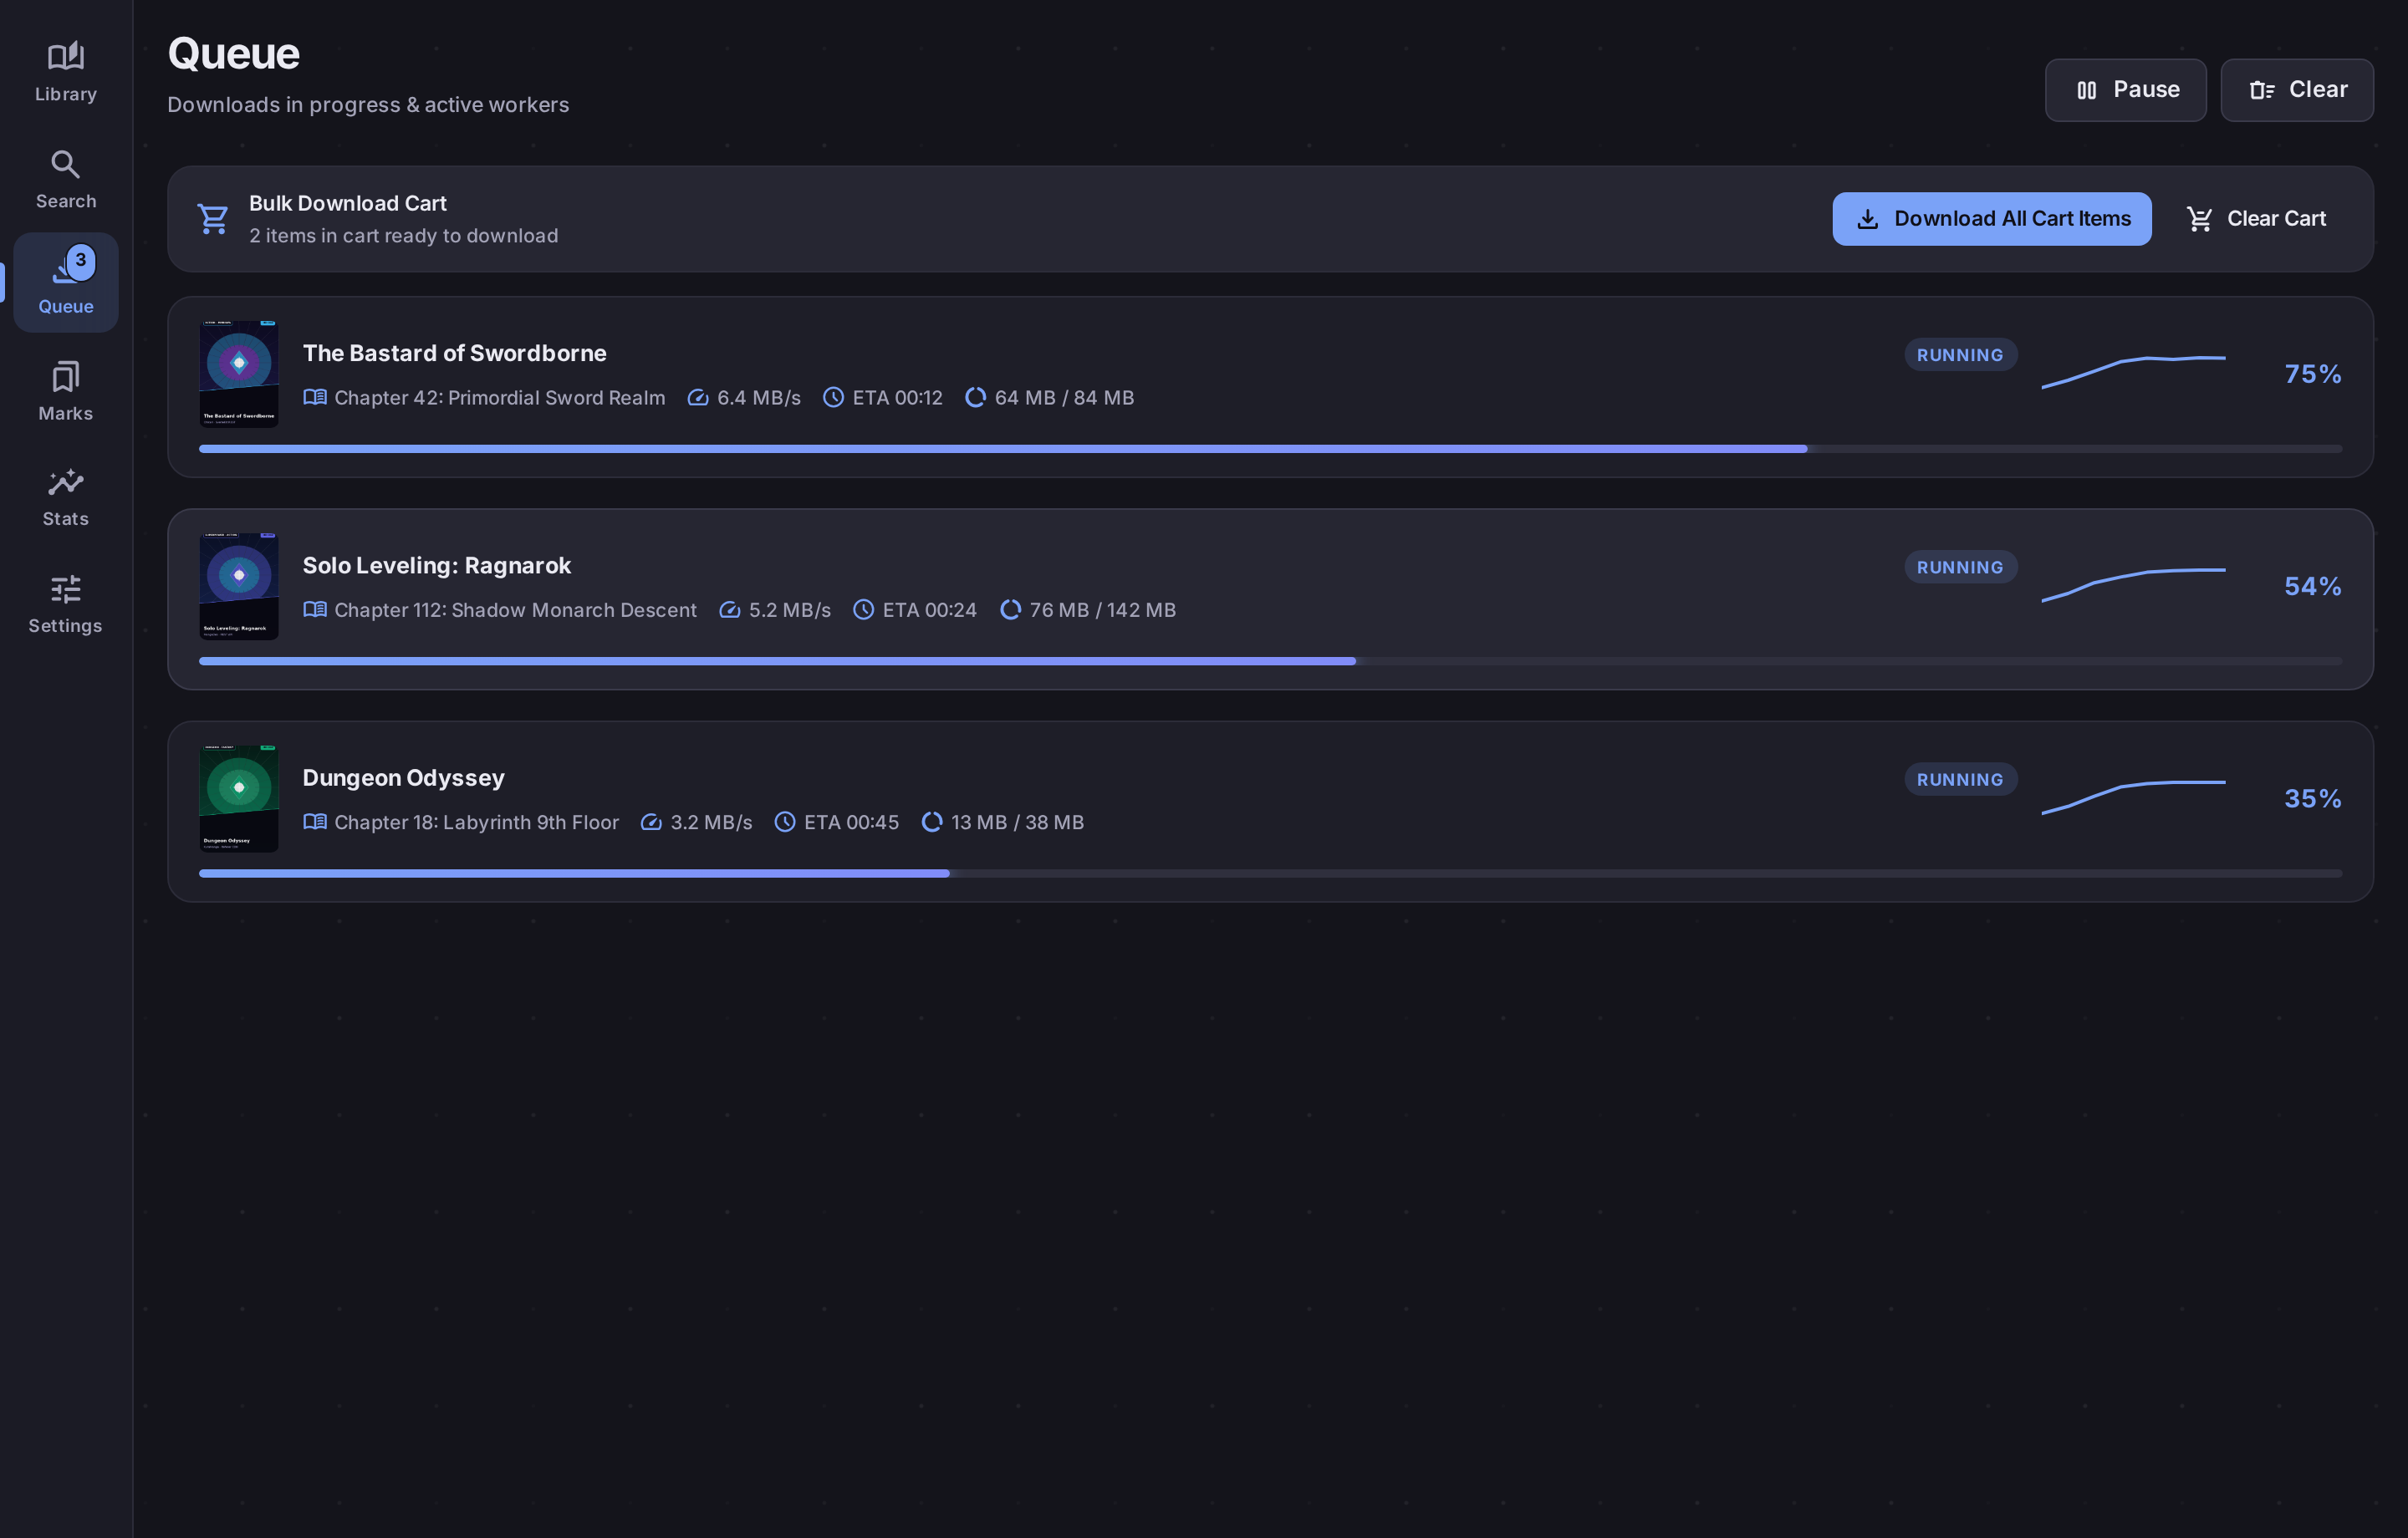Click the Queue badge showing 3
Viewport: 2408px width, 1538px height.
(81, 261)
